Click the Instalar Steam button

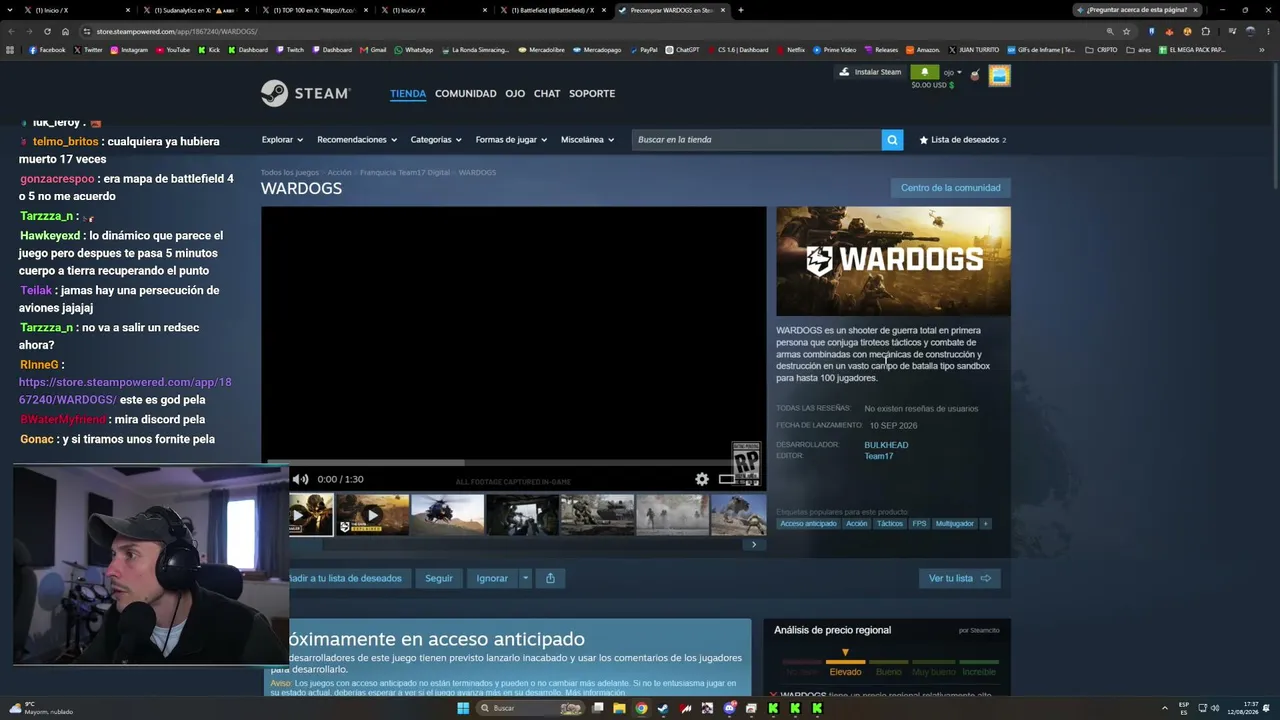(870, 72)
